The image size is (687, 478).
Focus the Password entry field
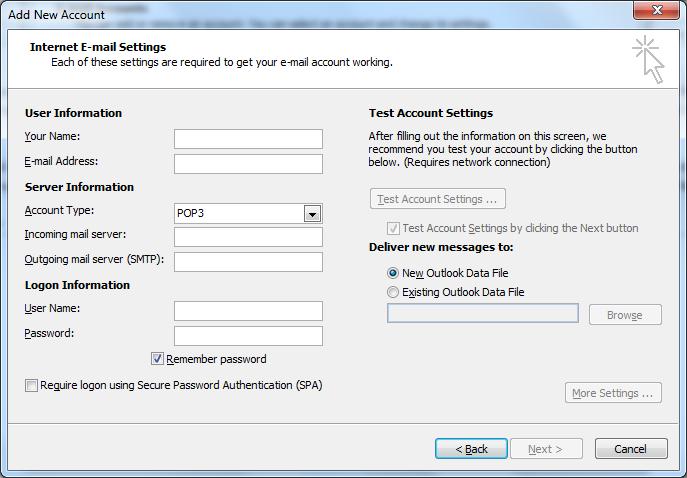[x=248, y=336]
